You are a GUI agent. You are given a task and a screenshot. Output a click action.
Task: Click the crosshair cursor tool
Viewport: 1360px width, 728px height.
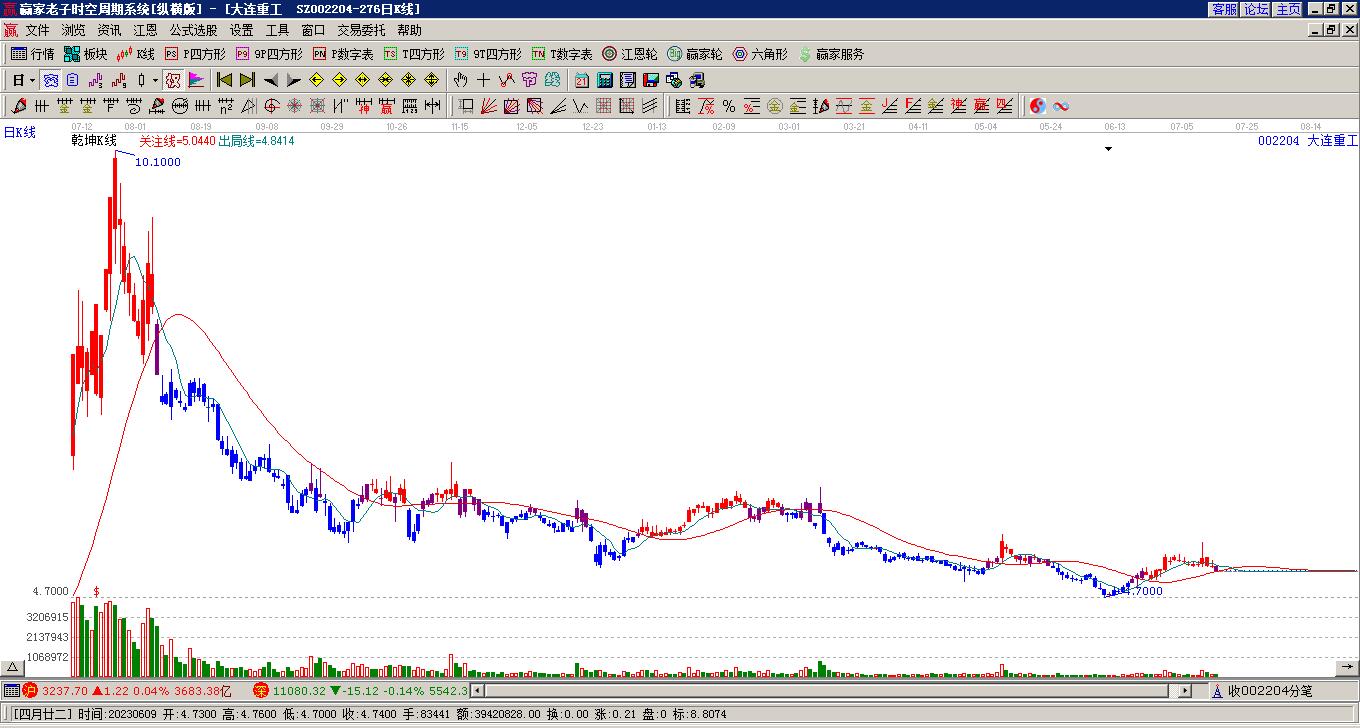click(483, 80)
